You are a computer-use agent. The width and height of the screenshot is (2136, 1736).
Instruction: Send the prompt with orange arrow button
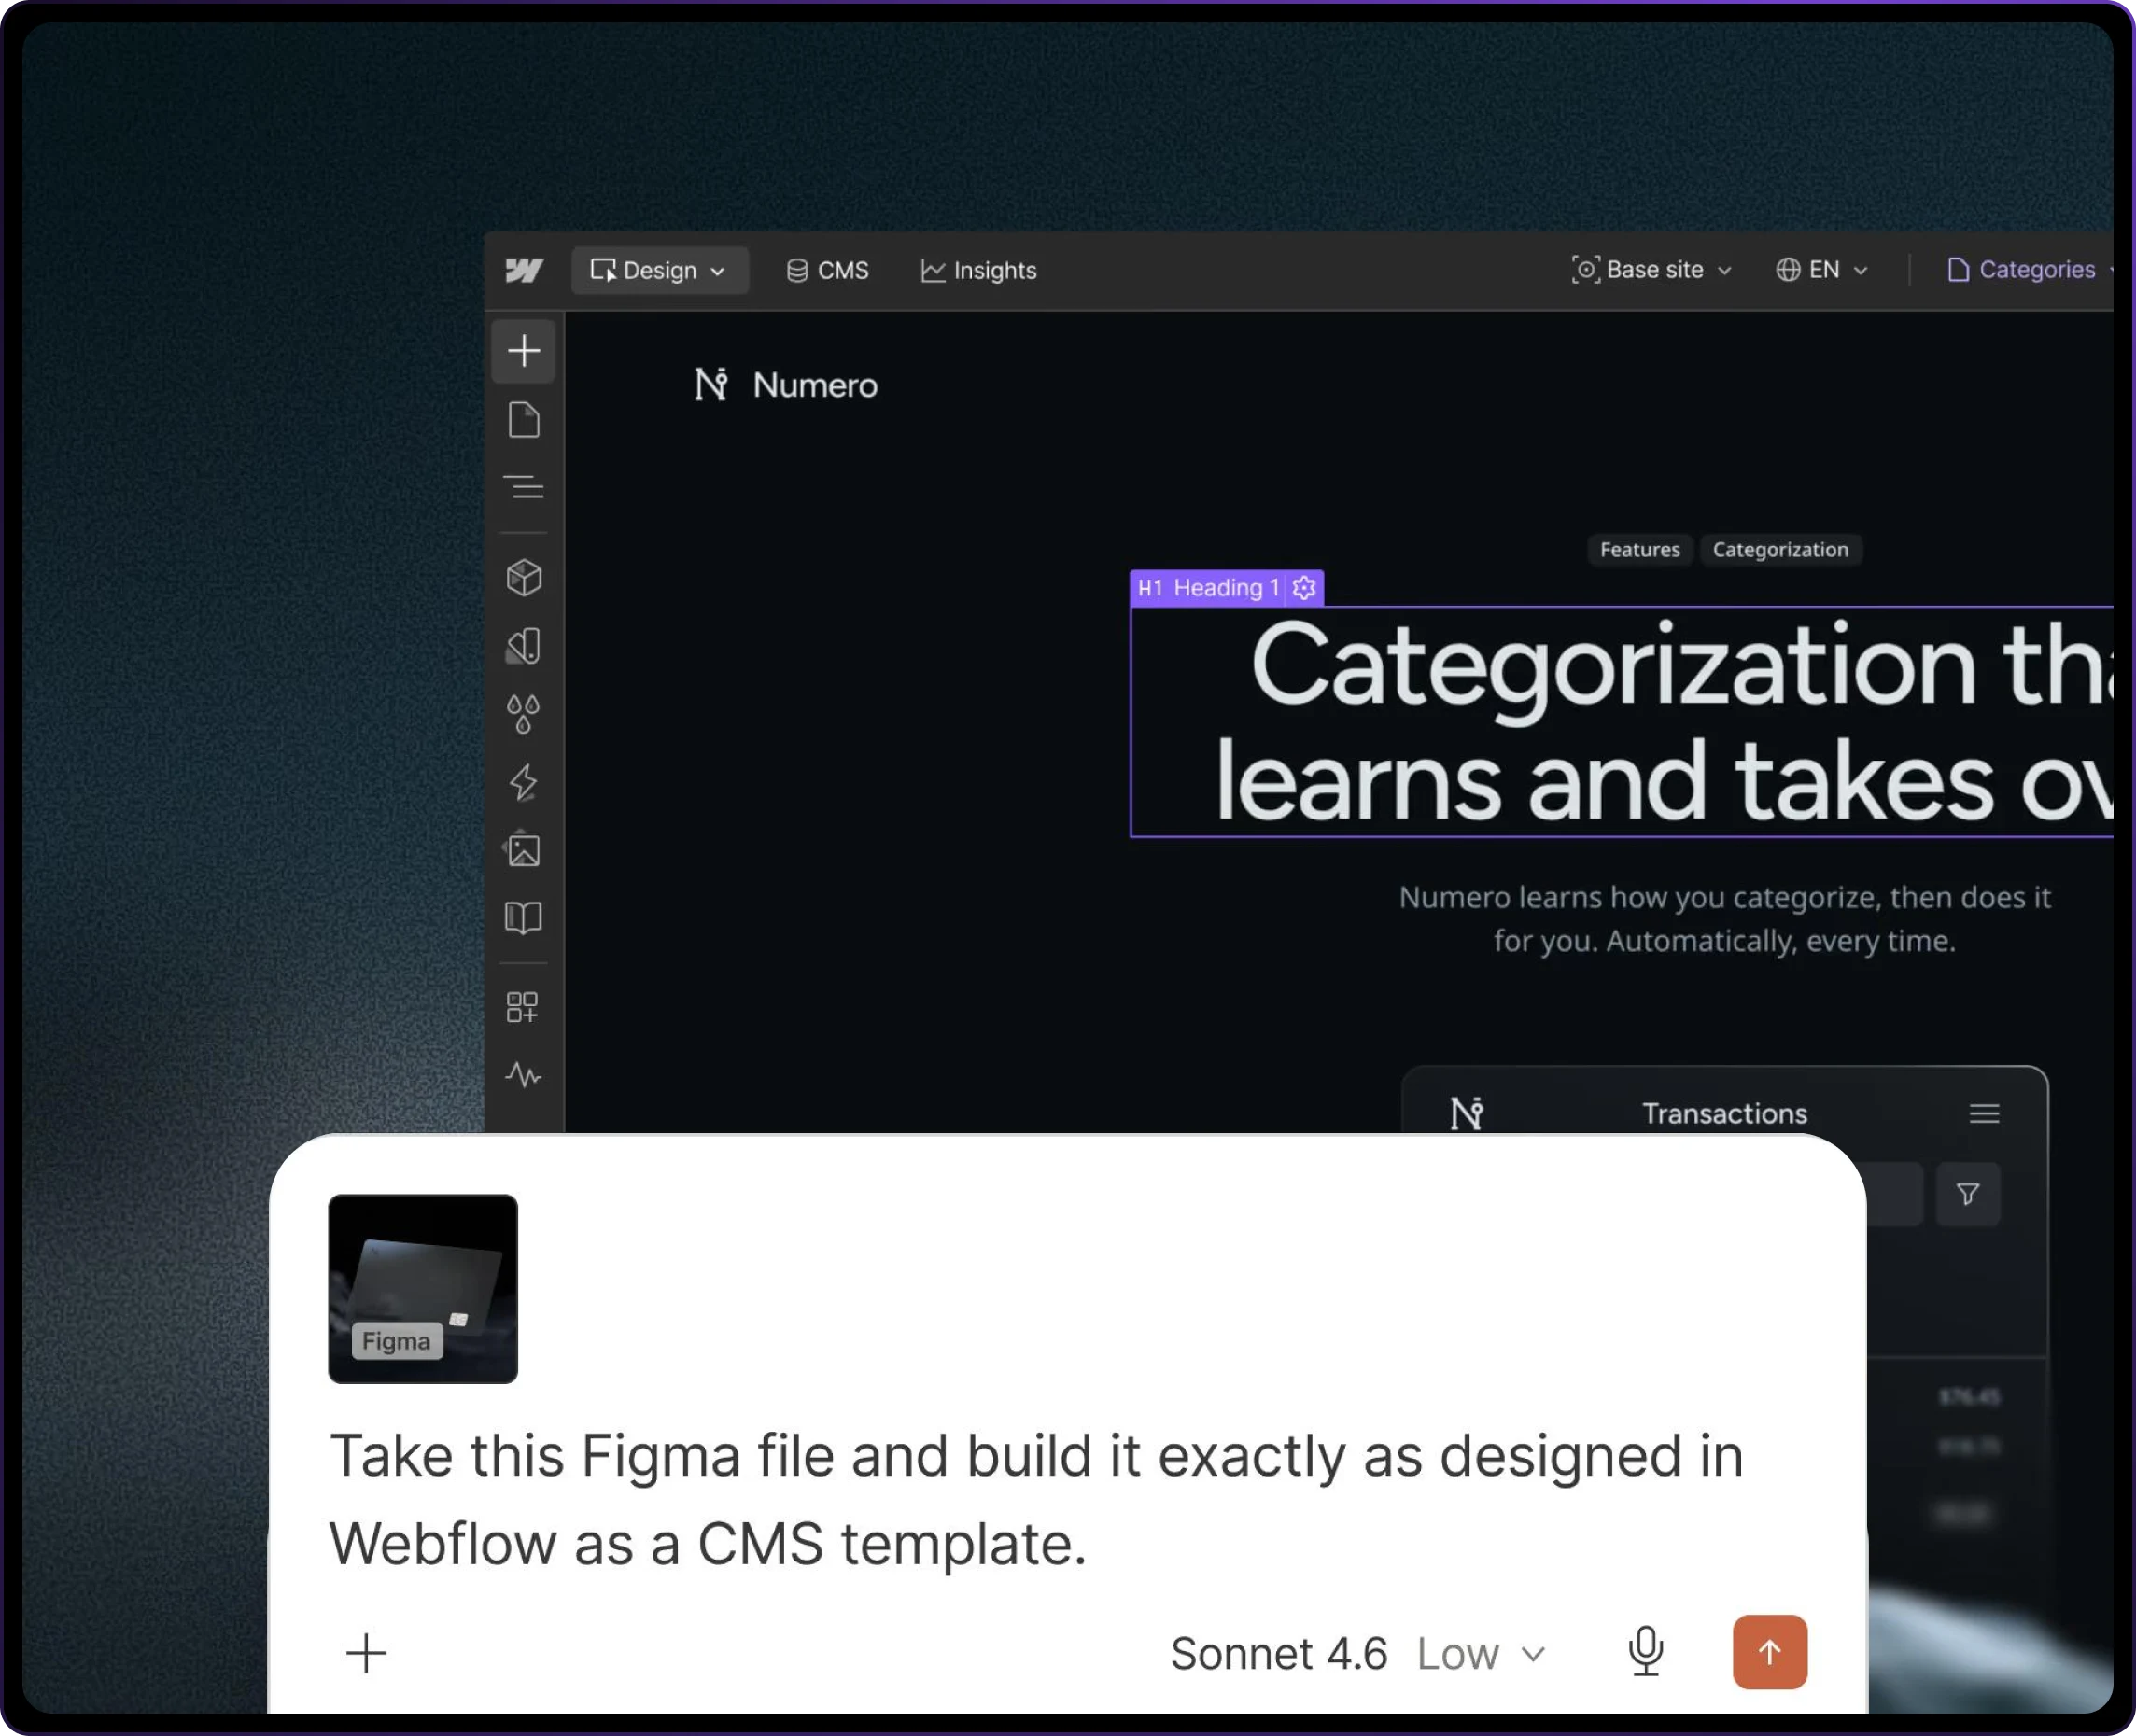1770,1652
